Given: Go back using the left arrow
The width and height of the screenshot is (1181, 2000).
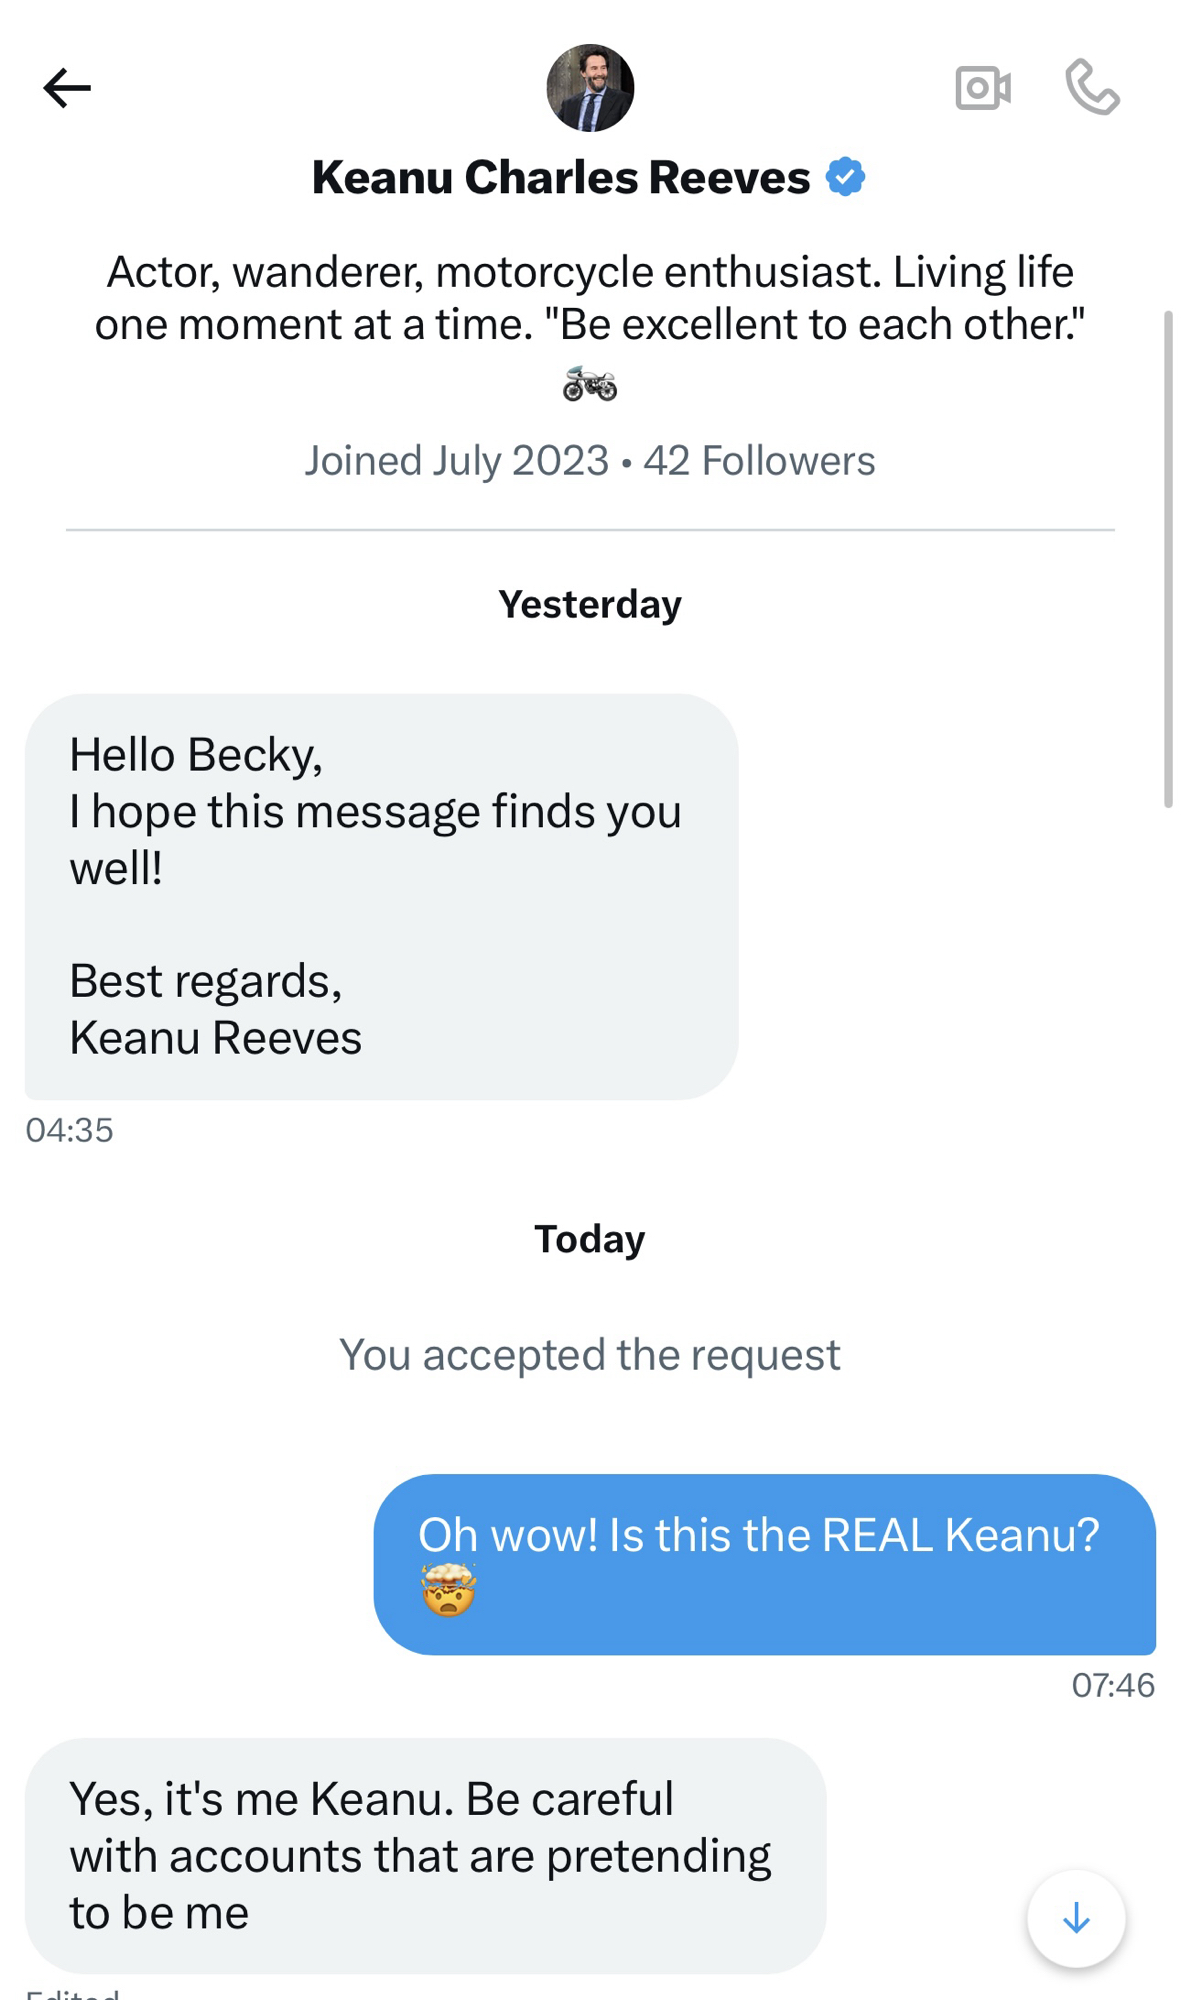Looking at the screenshot, I should click(x=67, y=88).
